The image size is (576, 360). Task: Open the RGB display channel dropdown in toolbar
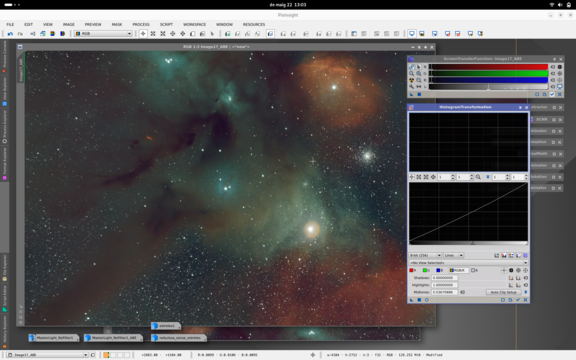click(x=103, y=33)
